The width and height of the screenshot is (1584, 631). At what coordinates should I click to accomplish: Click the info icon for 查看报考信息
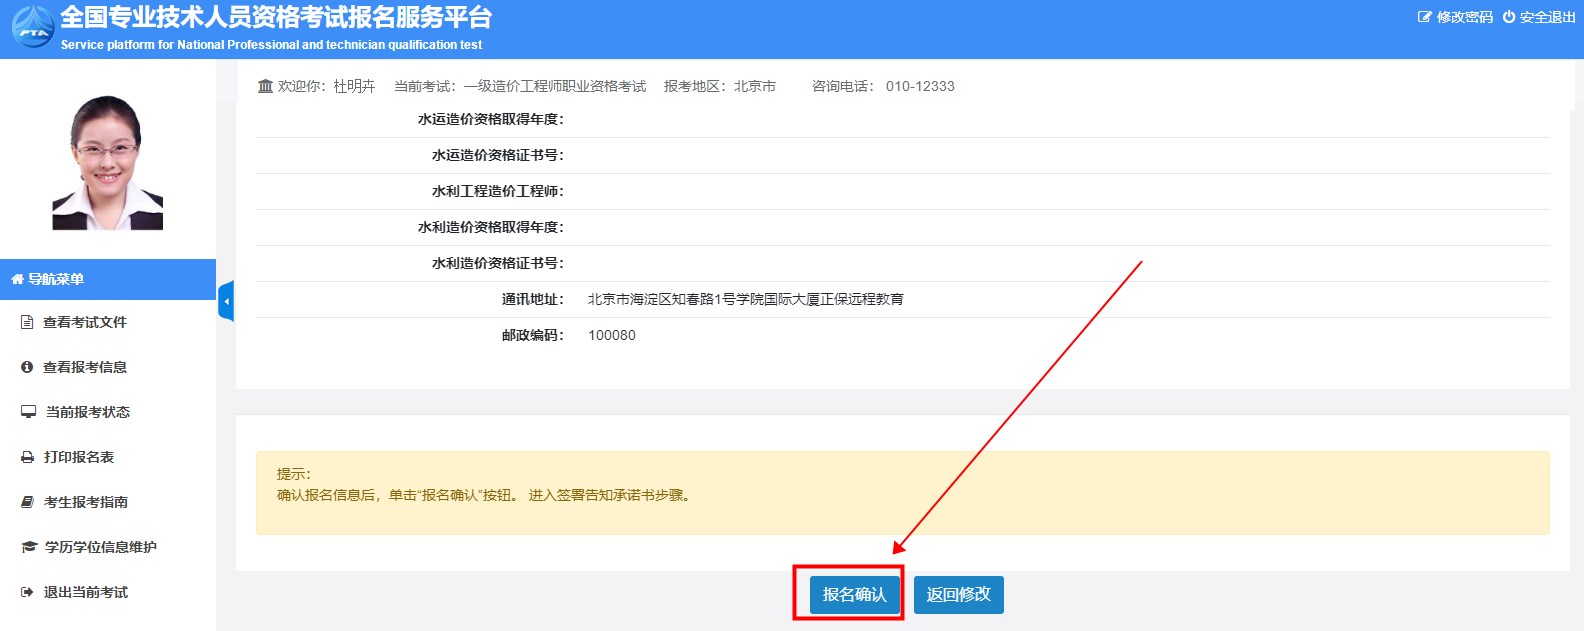pyautogui.click(x=28, y=367)
